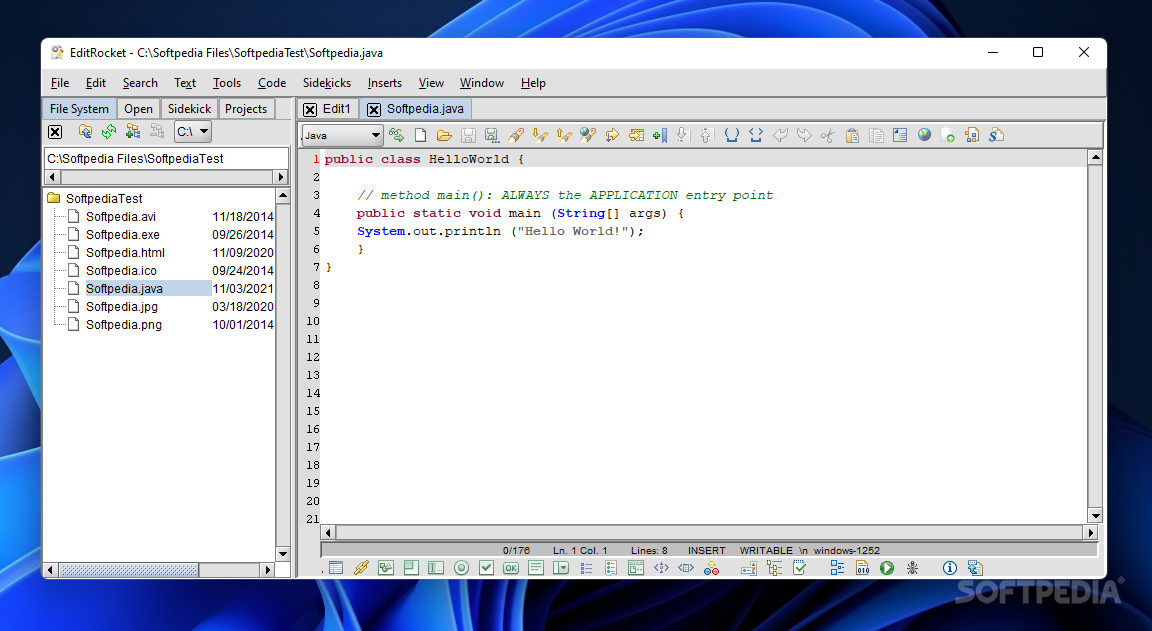The image size is (1152, 631).
Task: Click the parentheses bracket matching icon
Action: point(732,135)
